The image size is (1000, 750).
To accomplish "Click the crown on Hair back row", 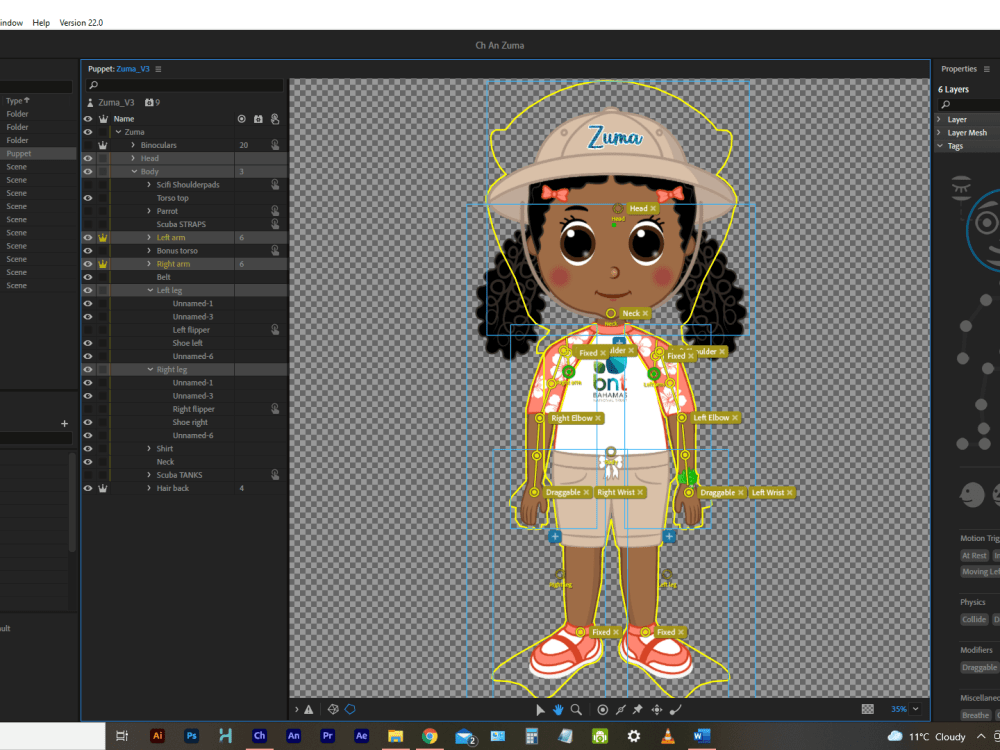I will (103, 489).
